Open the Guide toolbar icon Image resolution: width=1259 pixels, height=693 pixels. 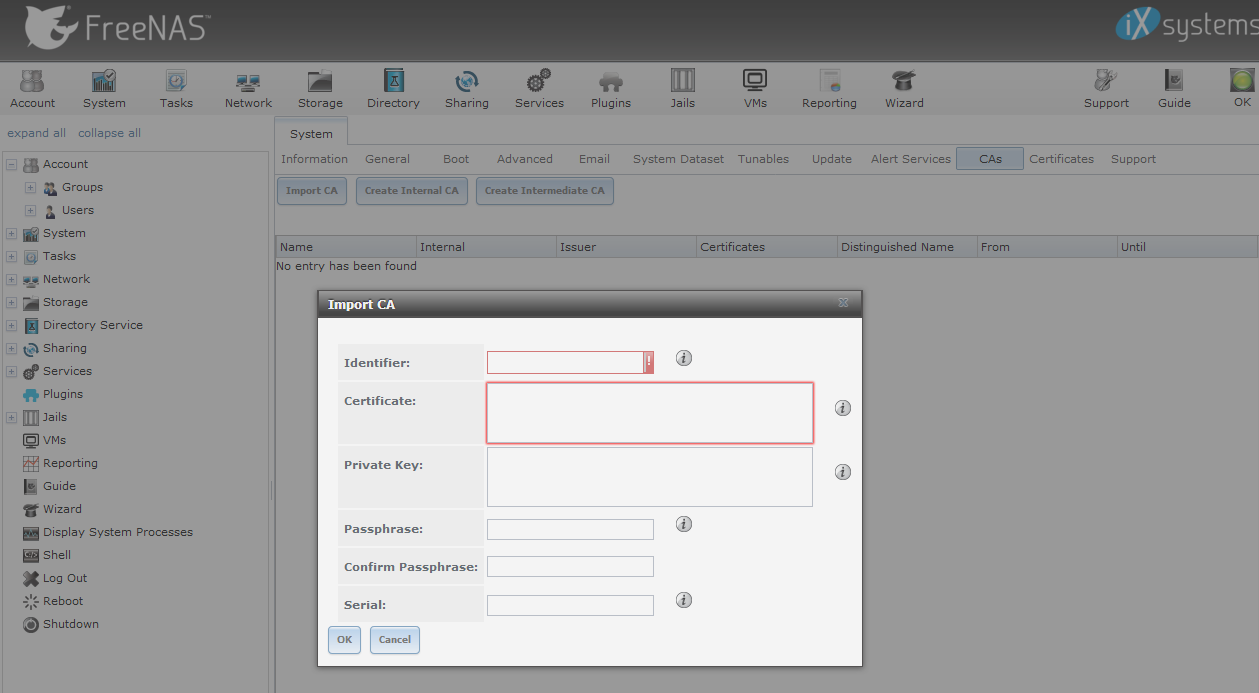[1174, 89]
